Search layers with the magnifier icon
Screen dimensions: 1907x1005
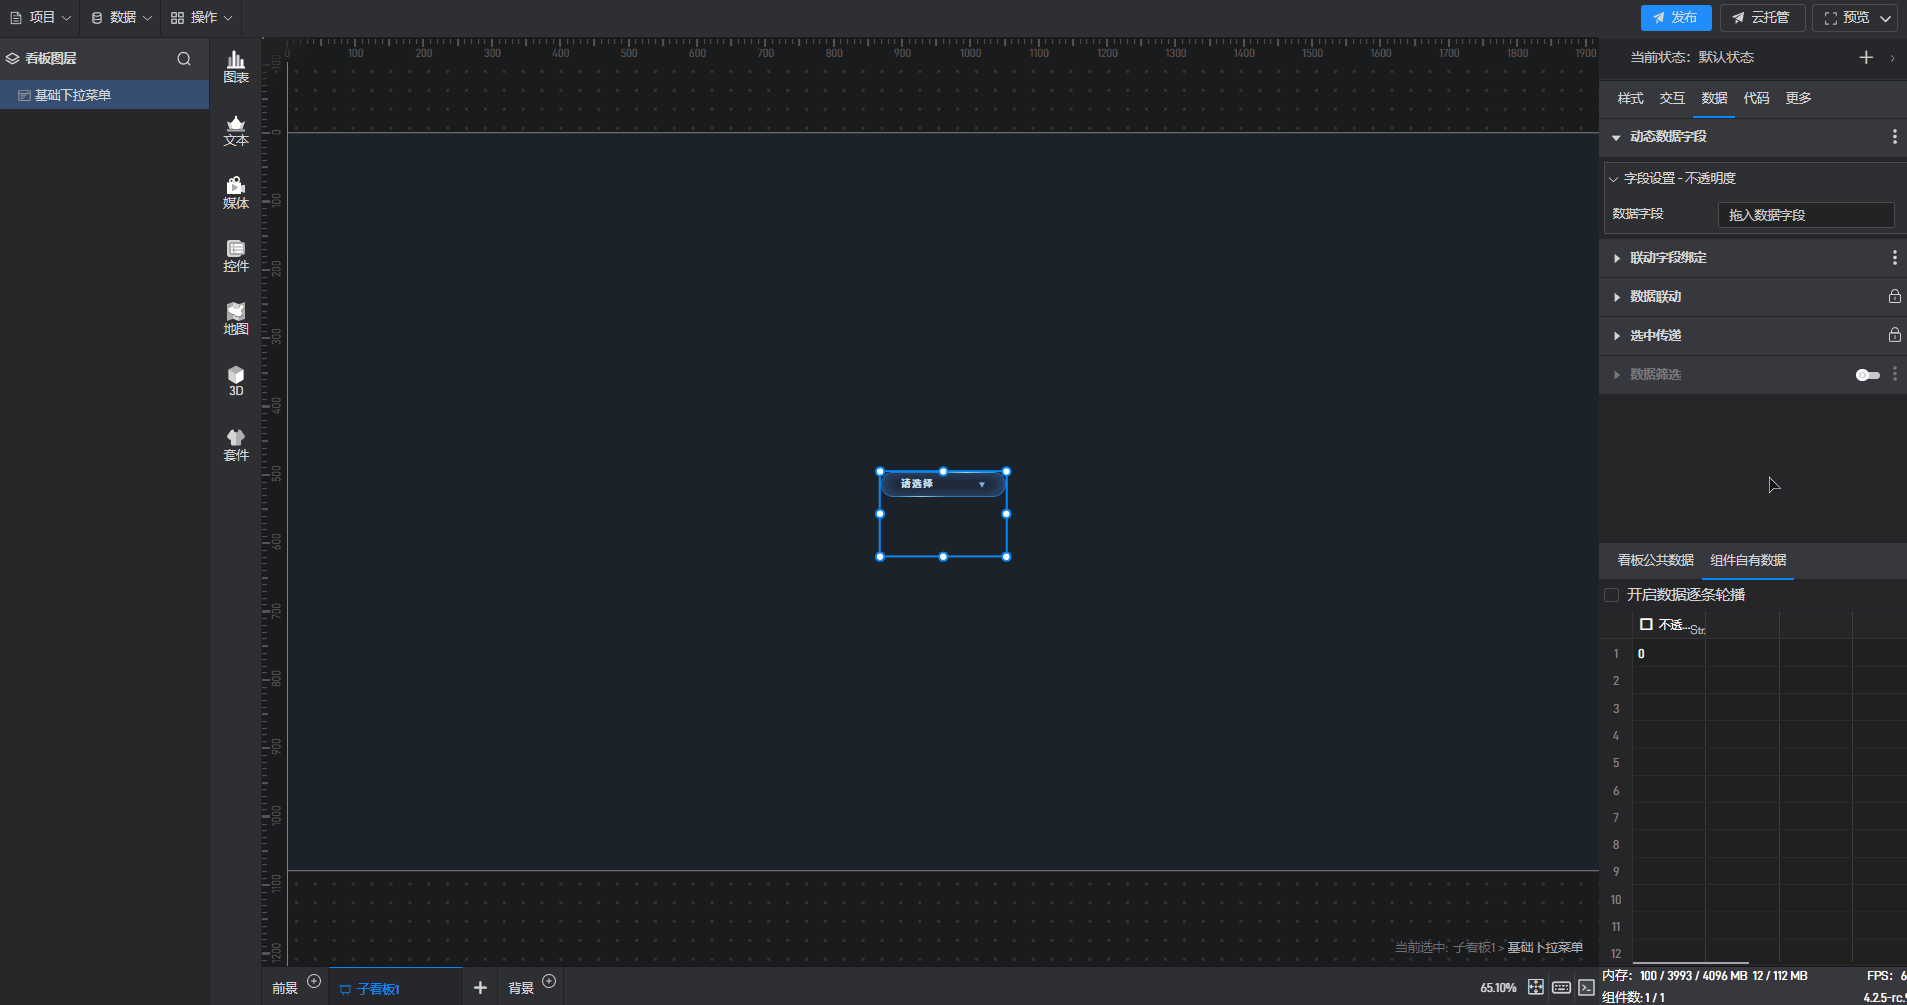pos(184,59)
